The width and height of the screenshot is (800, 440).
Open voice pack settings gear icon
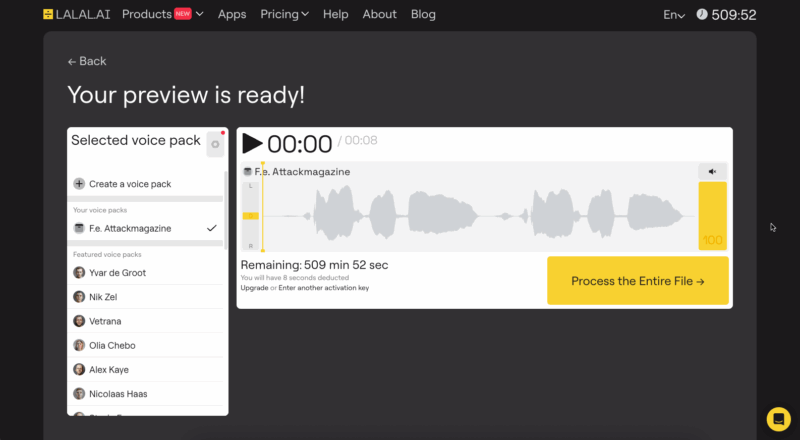pos(215,144)
